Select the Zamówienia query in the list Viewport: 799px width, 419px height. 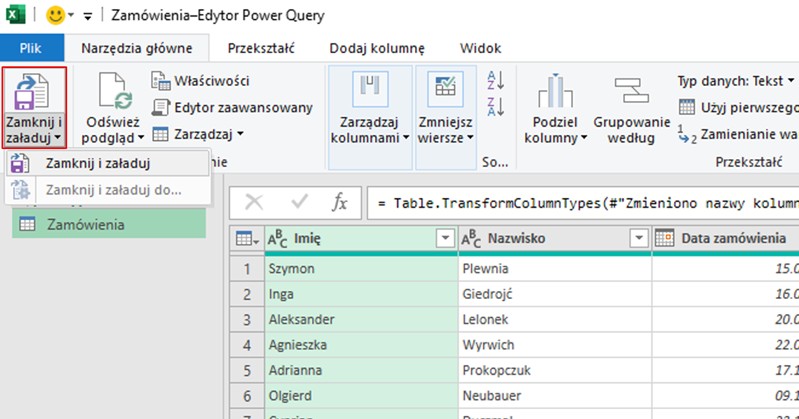click(109, 224)
